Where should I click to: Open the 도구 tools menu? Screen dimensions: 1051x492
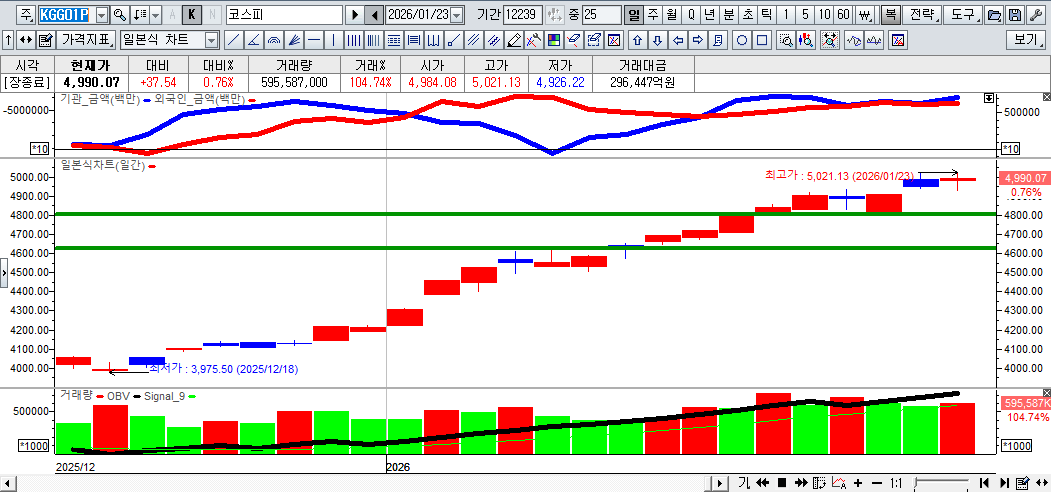pos(962,15)
